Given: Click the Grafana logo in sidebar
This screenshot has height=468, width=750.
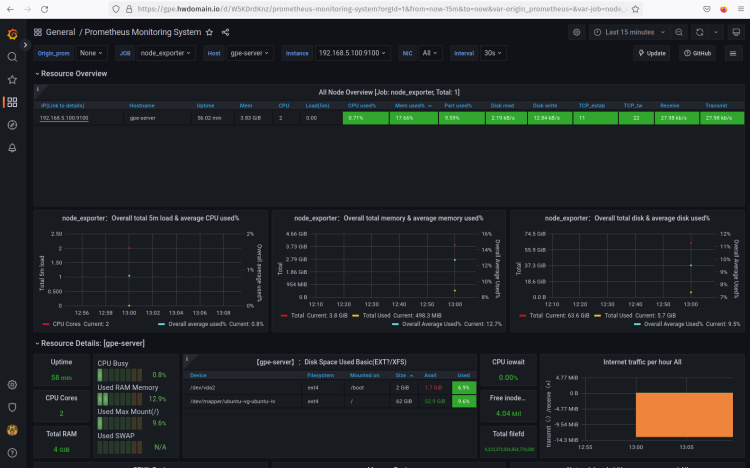Looking at the screenshot, I should pos(11,33).
